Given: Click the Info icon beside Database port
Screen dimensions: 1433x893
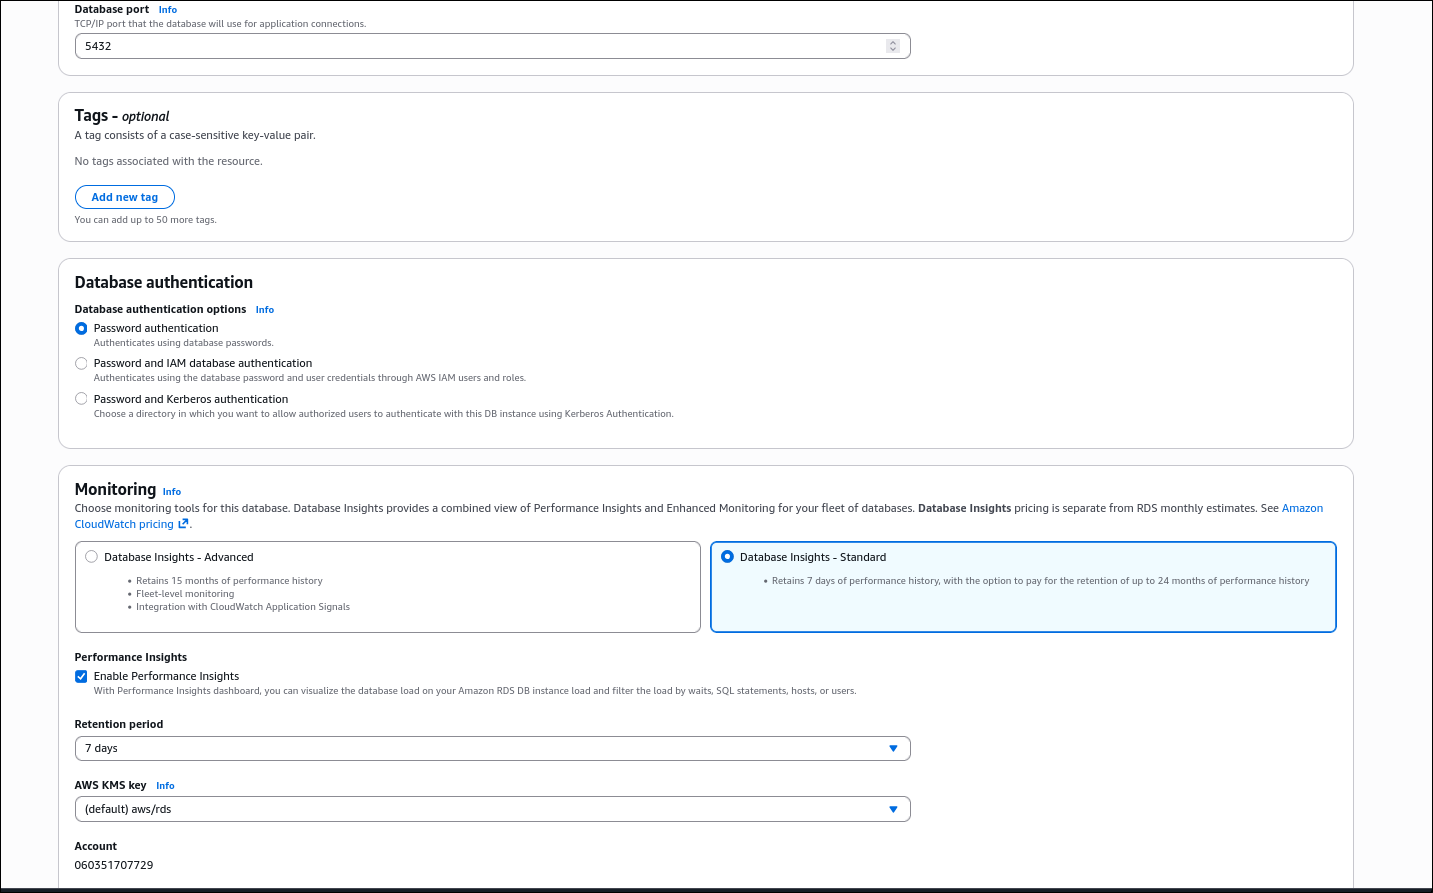Looking at the screenshot, I should point(167,9).
